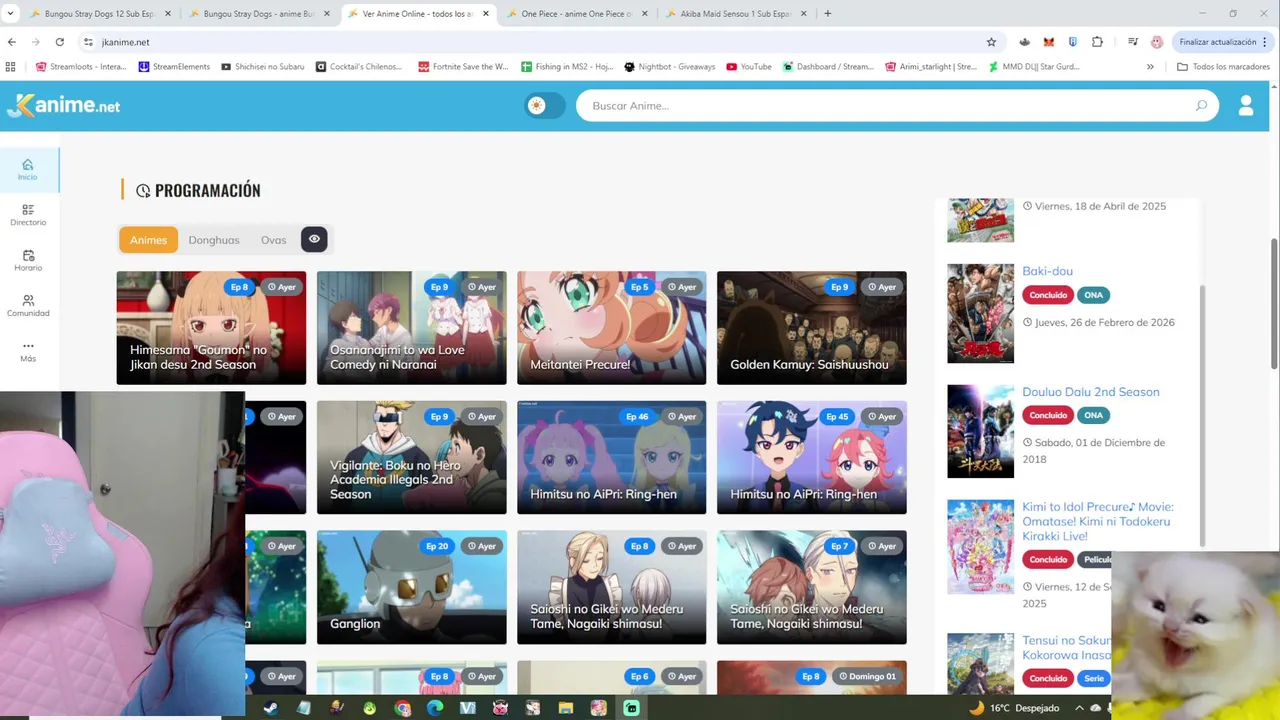1280x720 pixels.
Task: Switch to the One Piece browser tab
Action: coord(577,14)
